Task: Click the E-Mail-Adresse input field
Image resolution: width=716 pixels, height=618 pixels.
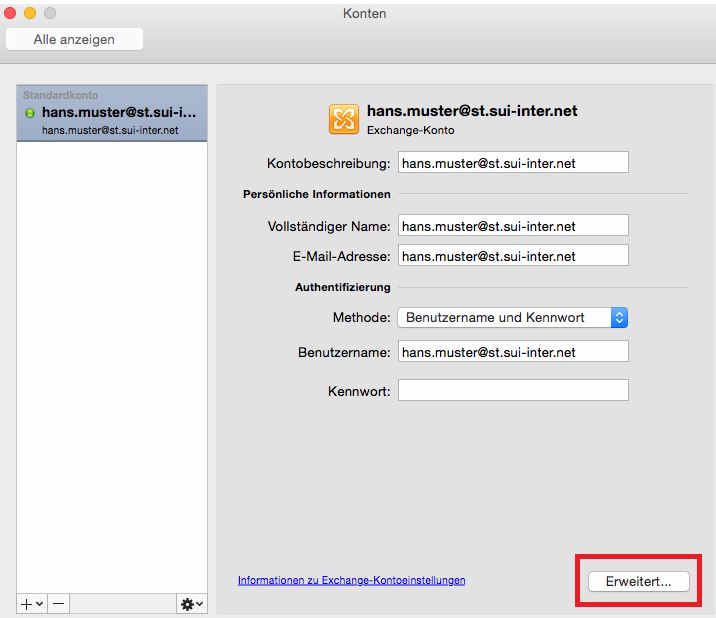Action: 512,256
